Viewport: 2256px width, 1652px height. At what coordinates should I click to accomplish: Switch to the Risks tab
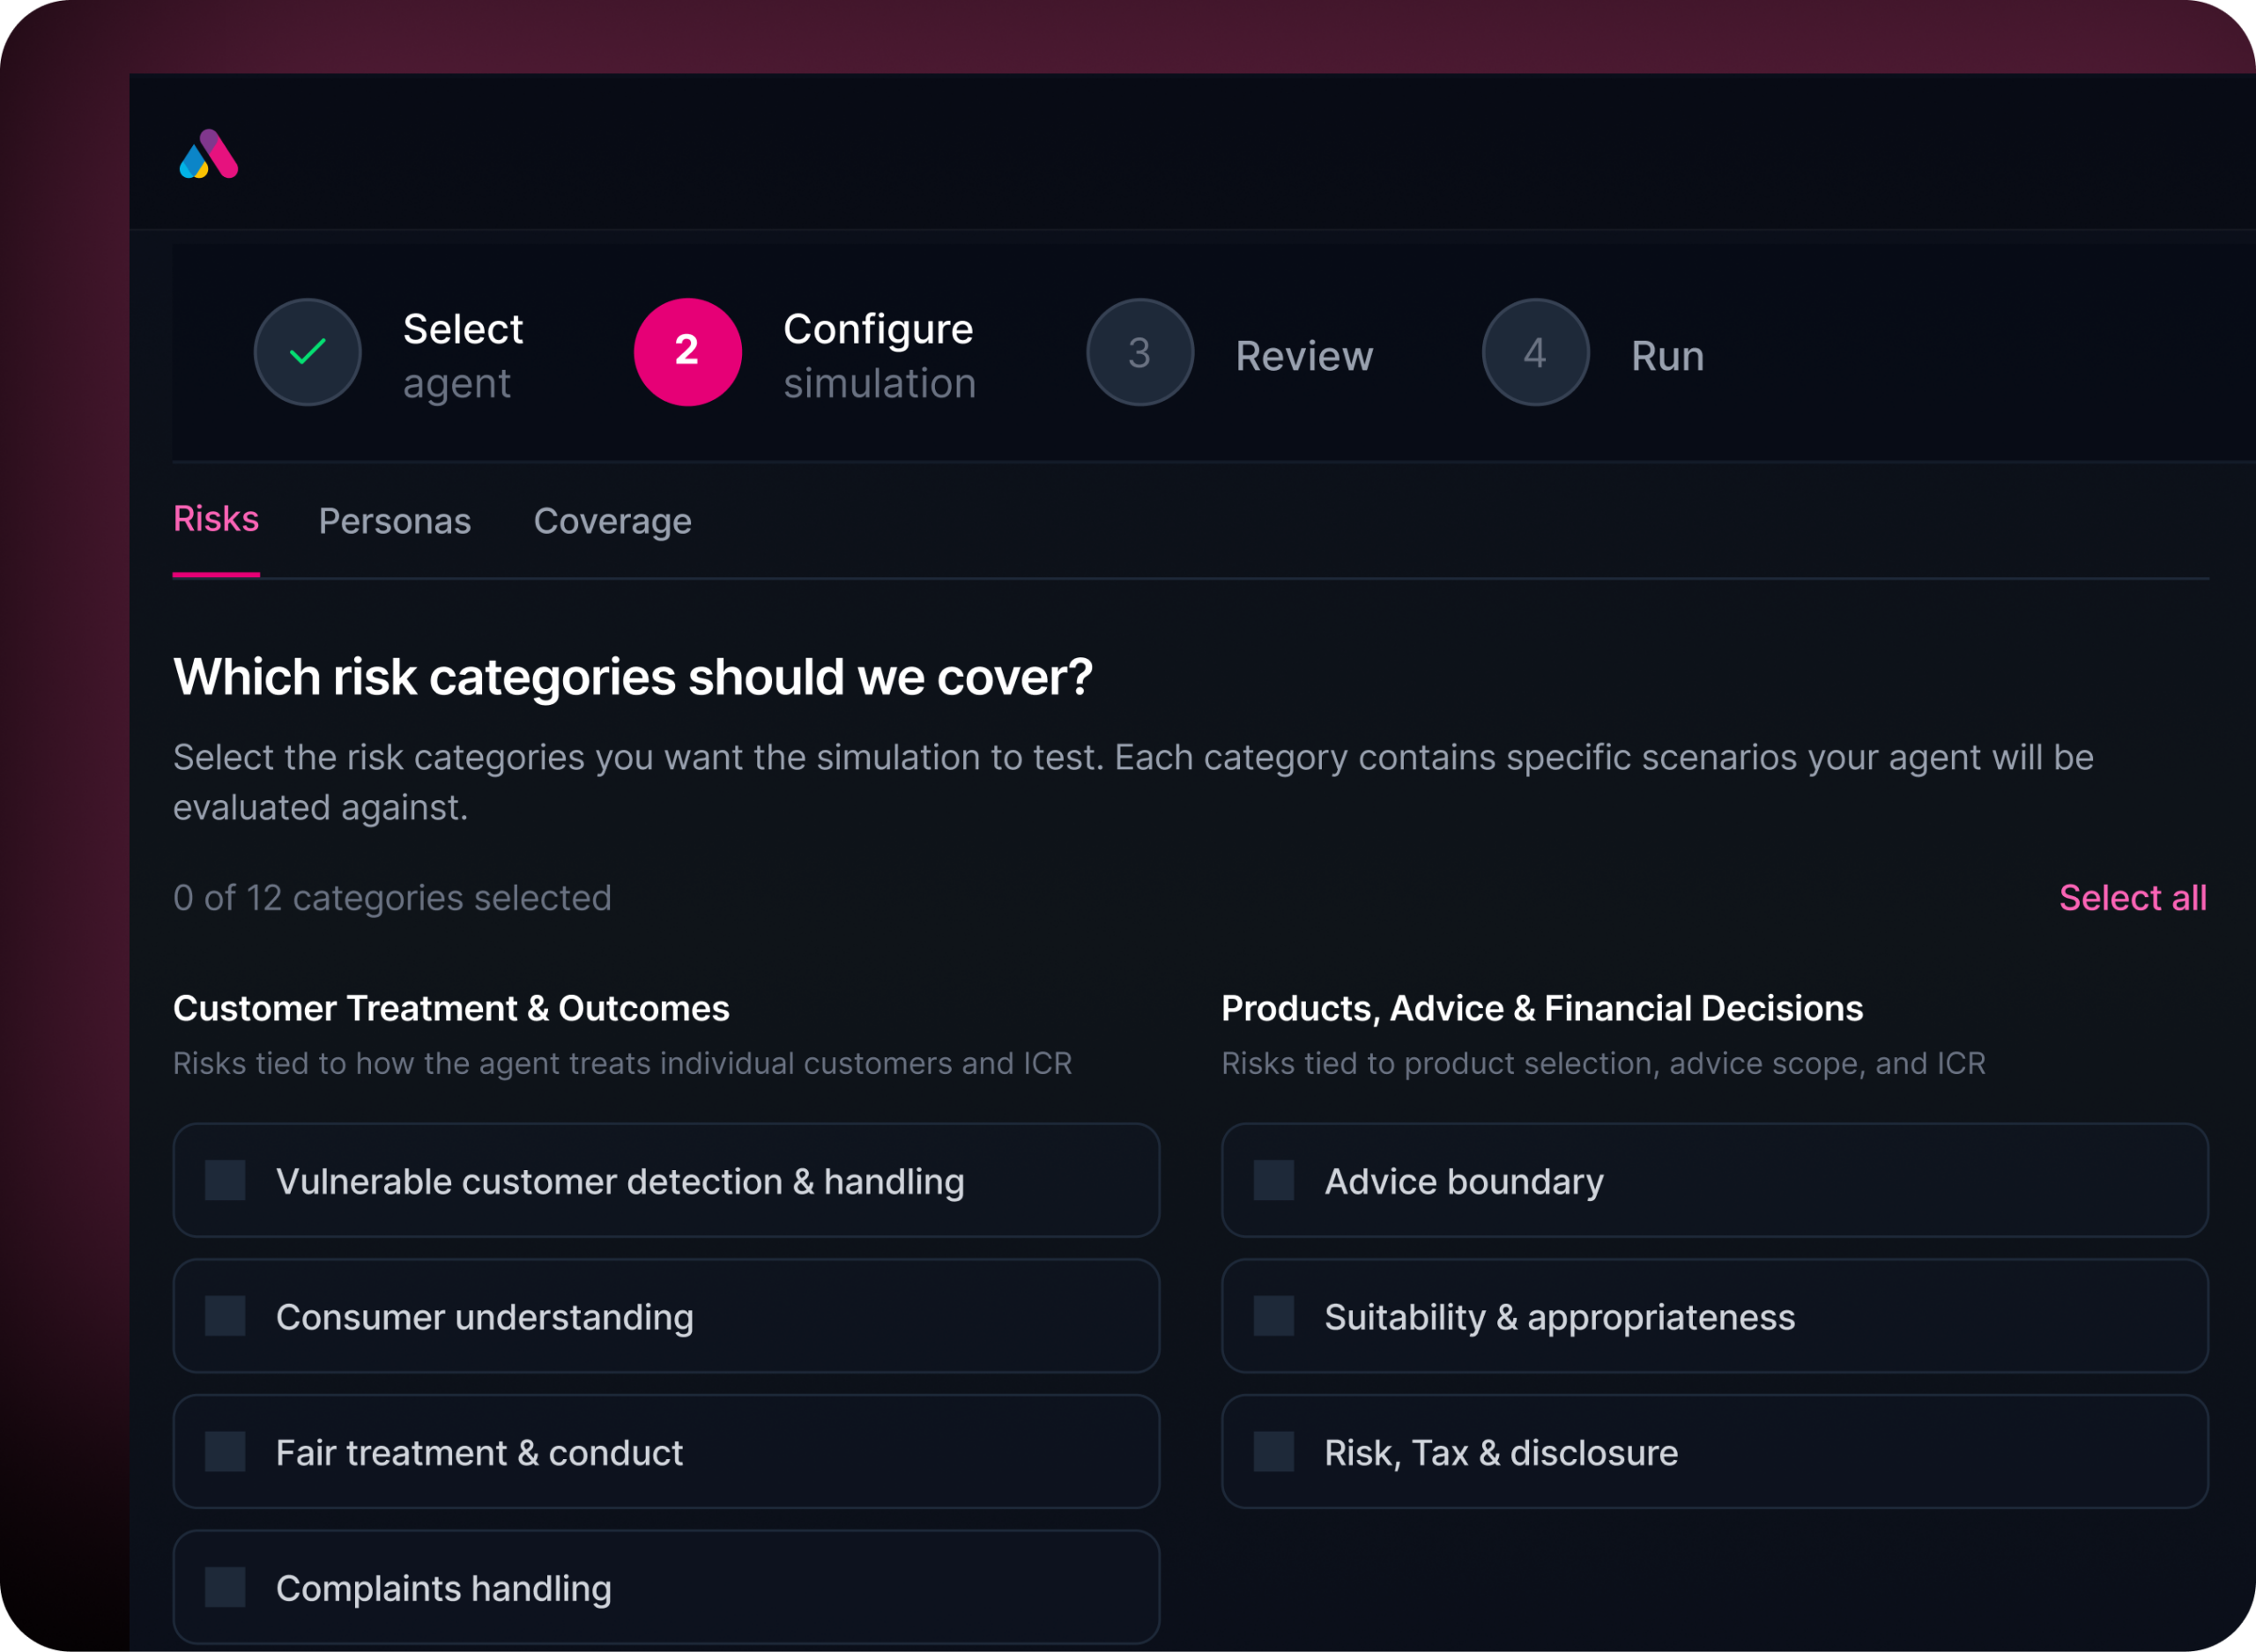[216, 520]
